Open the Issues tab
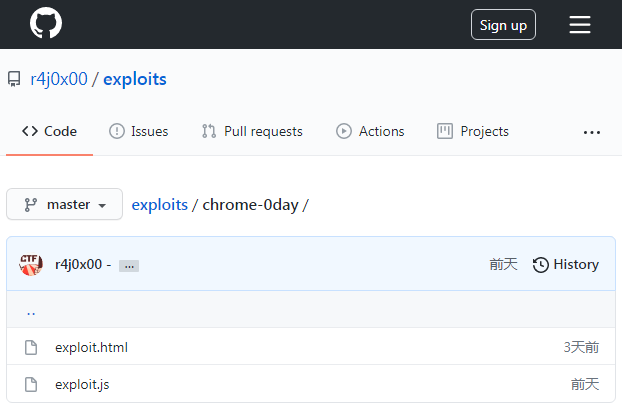This screenshot has width=622, height=408. (x=139, y=131)
